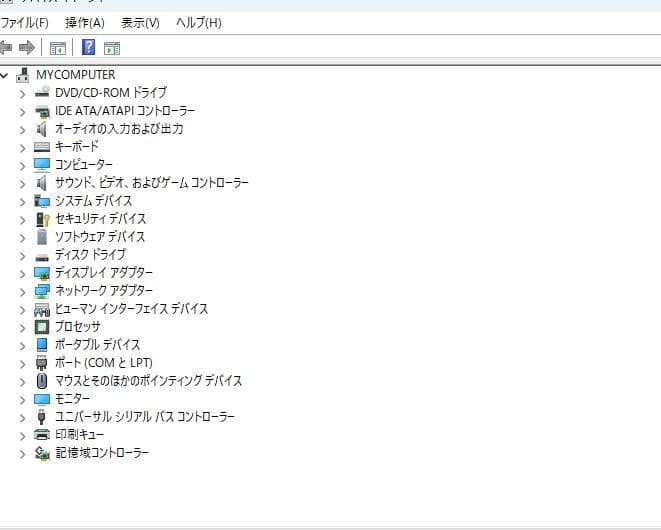The height and width of the screenshot is (530, 661).
Task: Select サウンド、ビデオ、およびゲーム コントローラー item
Action: 152,183
